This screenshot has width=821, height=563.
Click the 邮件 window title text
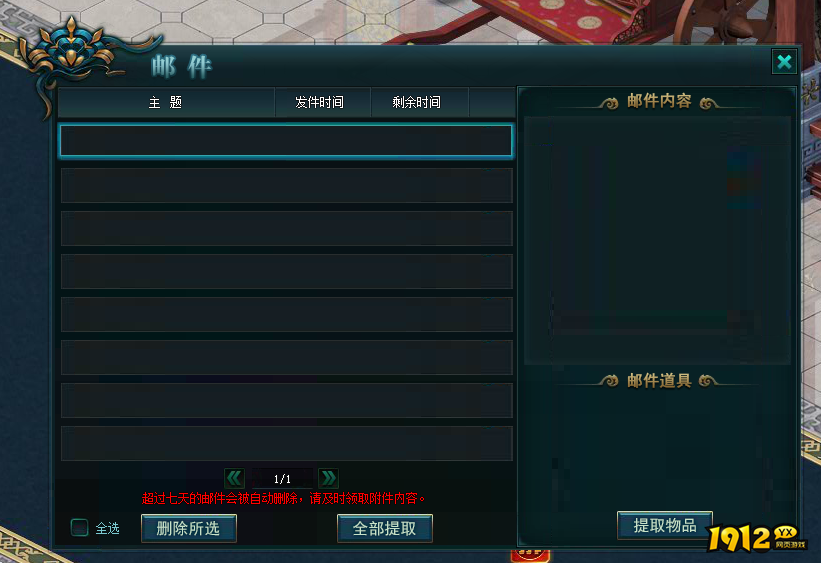[182, 67]
